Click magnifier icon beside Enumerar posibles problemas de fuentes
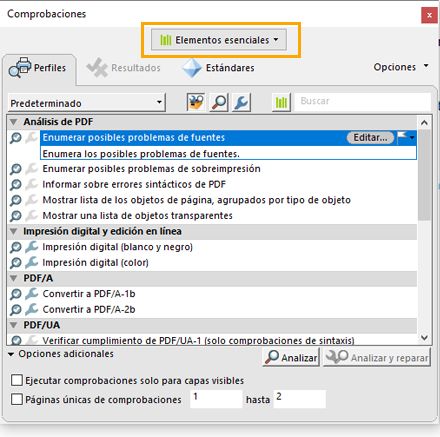This screenshot has height=437, width=440. tap(16, 138)
